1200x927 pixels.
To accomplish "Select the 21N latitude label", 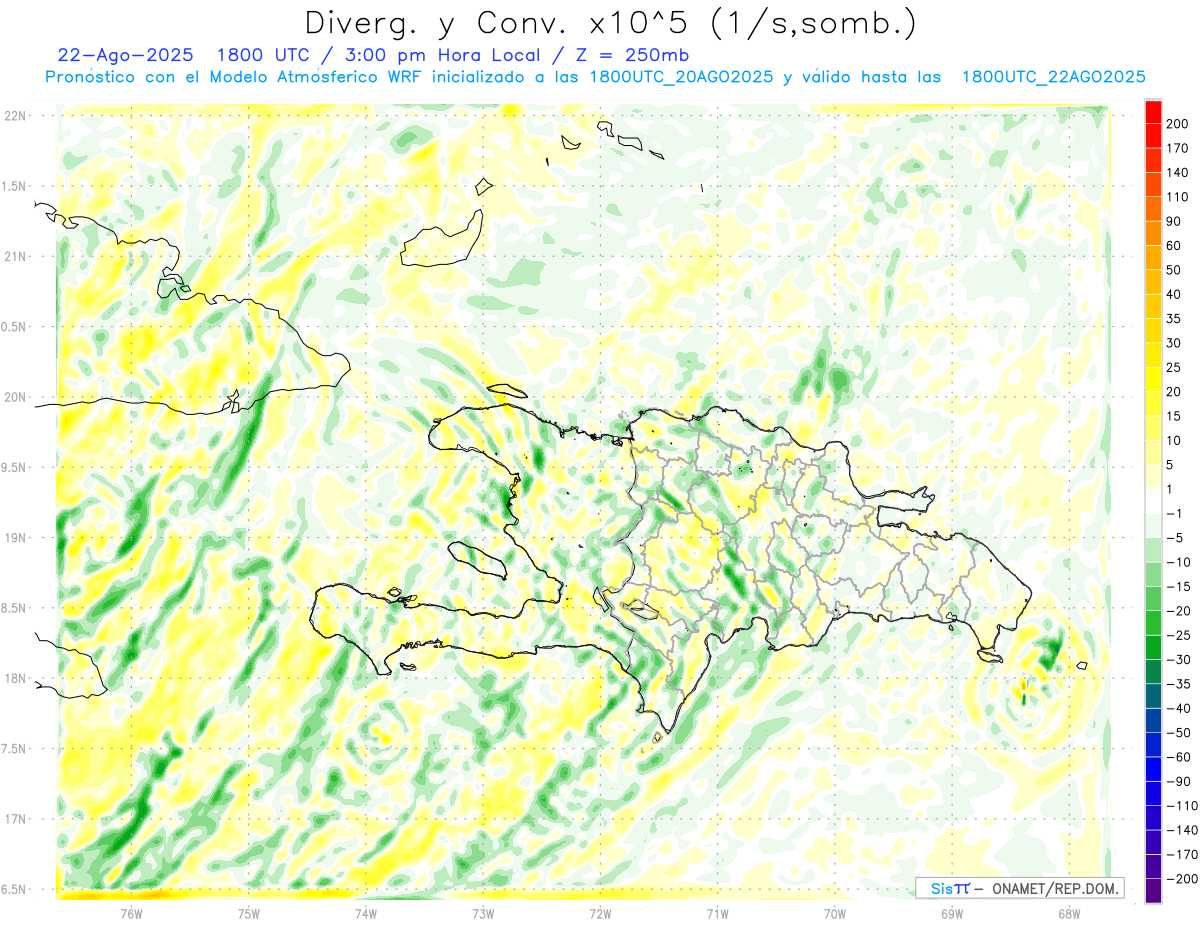I will click(15, 256).
